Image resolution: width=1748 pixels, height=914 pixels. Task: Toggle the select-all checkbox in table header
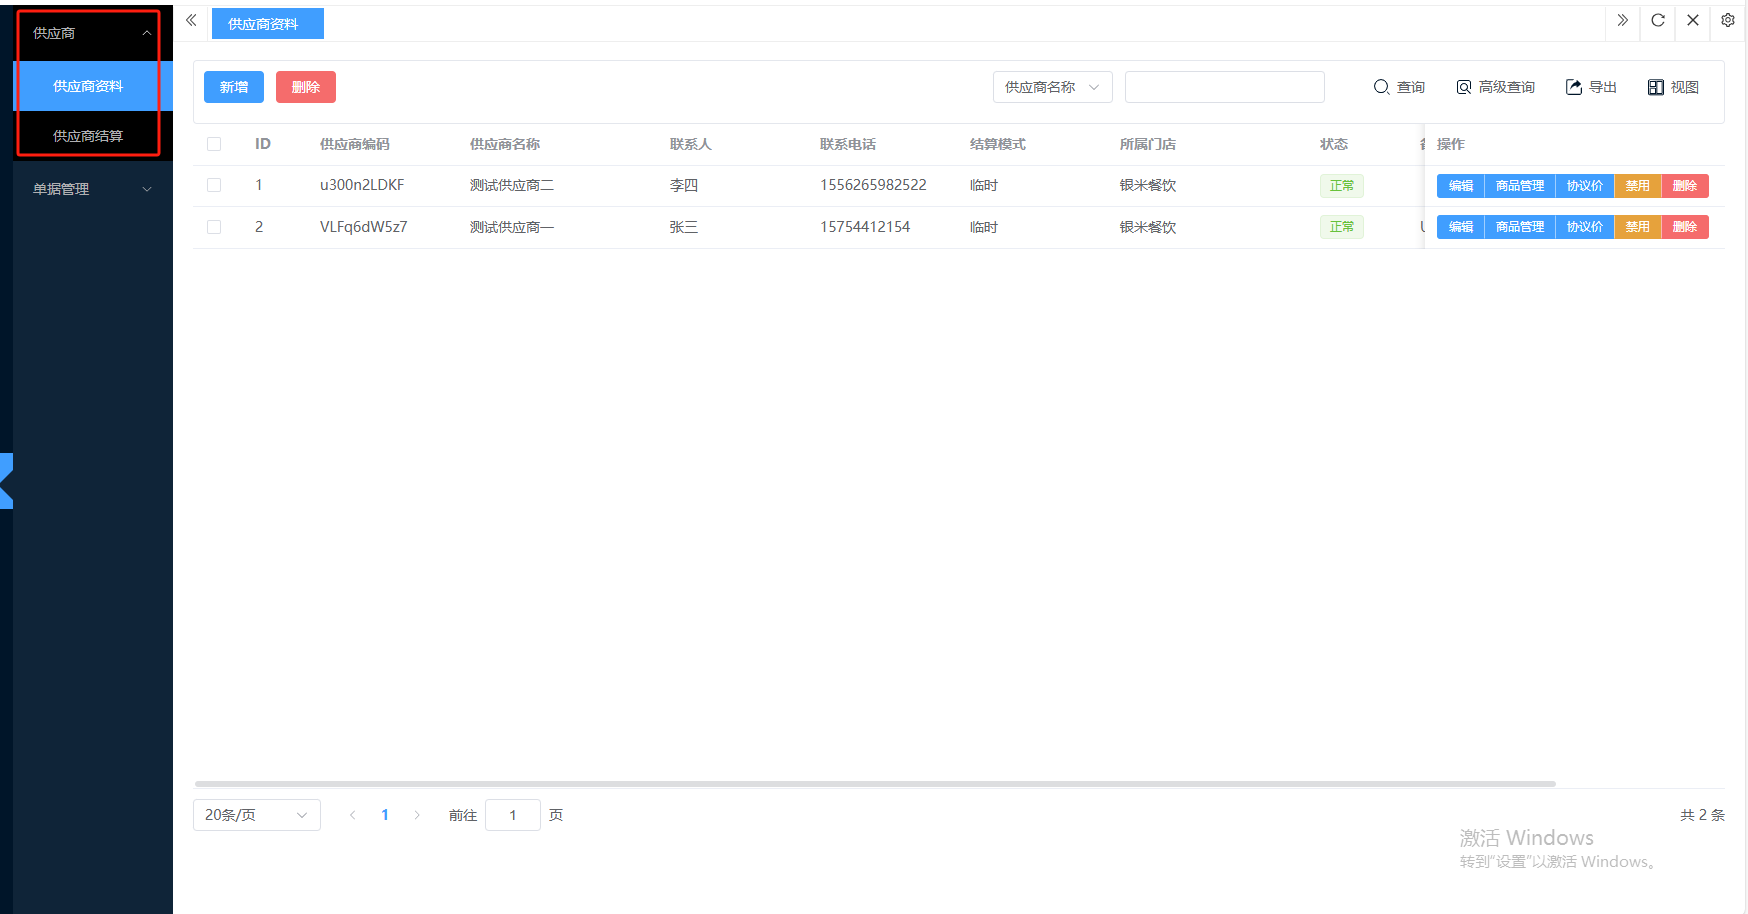[x=214, y=144]
